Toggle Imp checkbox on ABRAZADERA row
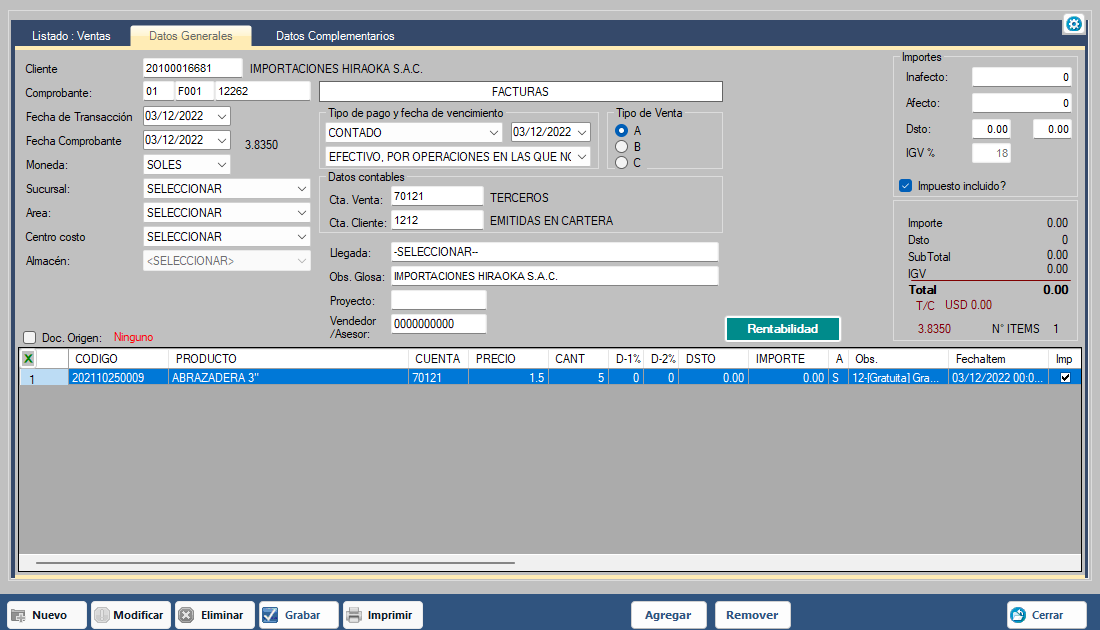 coord(1066,377)
